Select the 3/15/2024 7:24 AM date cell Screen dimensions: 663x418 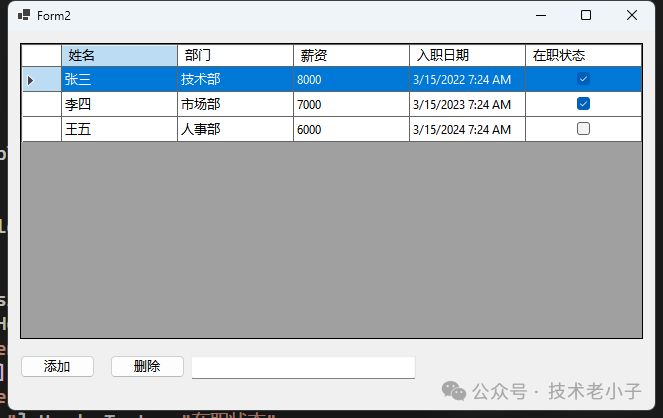click(467, 129)
